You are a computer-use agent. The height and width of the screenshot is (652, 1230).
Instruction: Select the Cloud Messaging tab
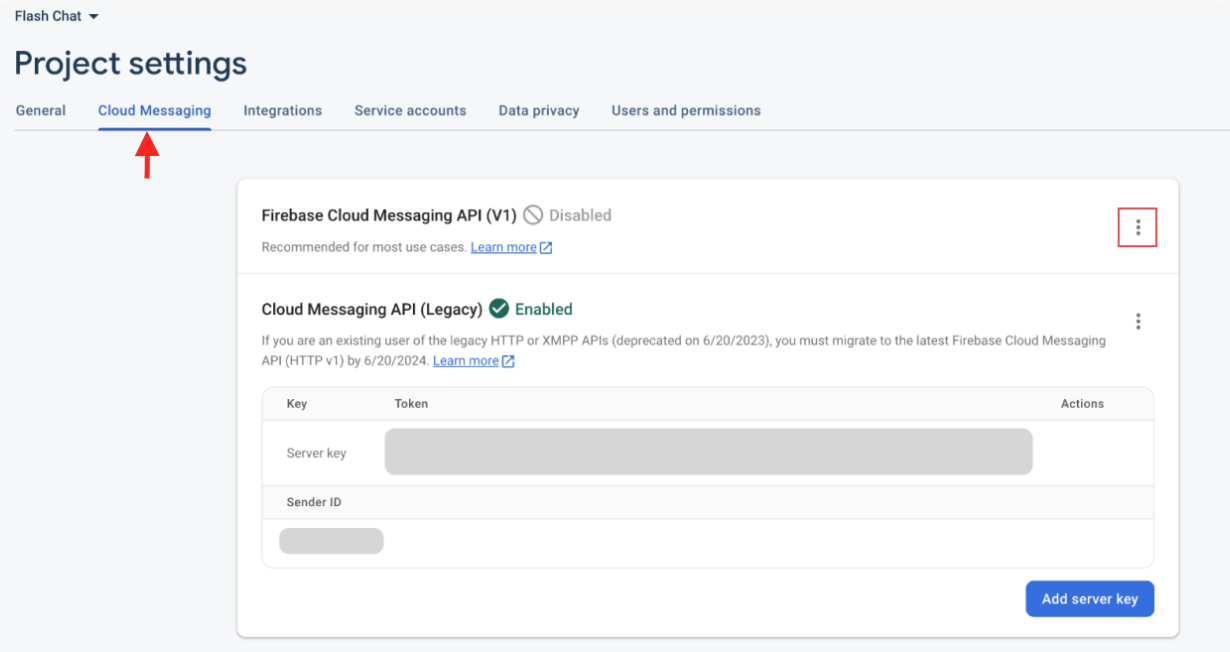pos(154,111)
